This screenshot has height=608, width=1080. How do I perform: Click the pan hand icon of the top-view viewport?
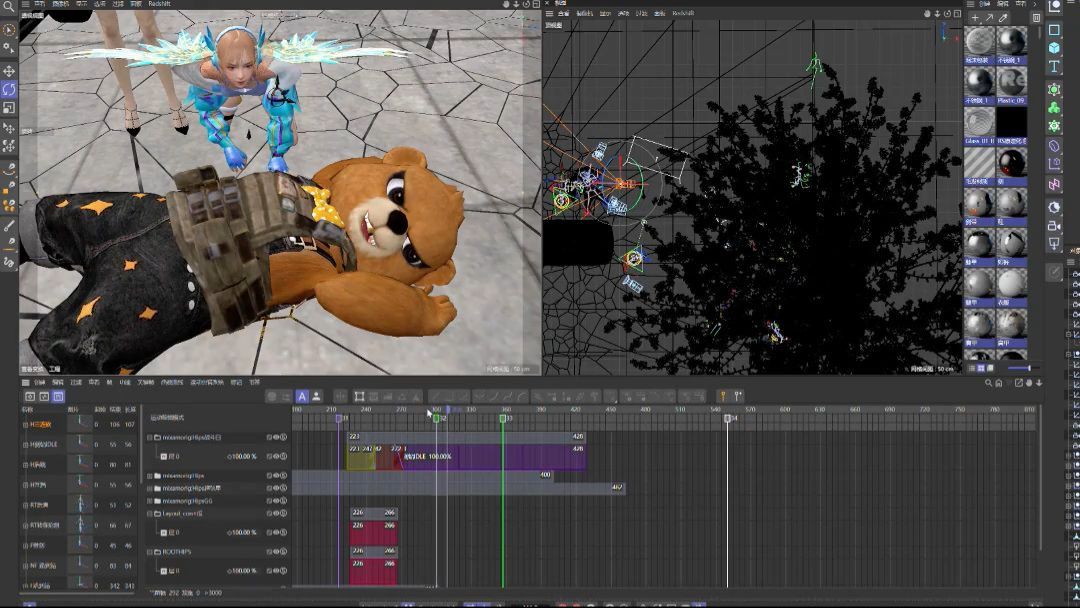point(927,13)
